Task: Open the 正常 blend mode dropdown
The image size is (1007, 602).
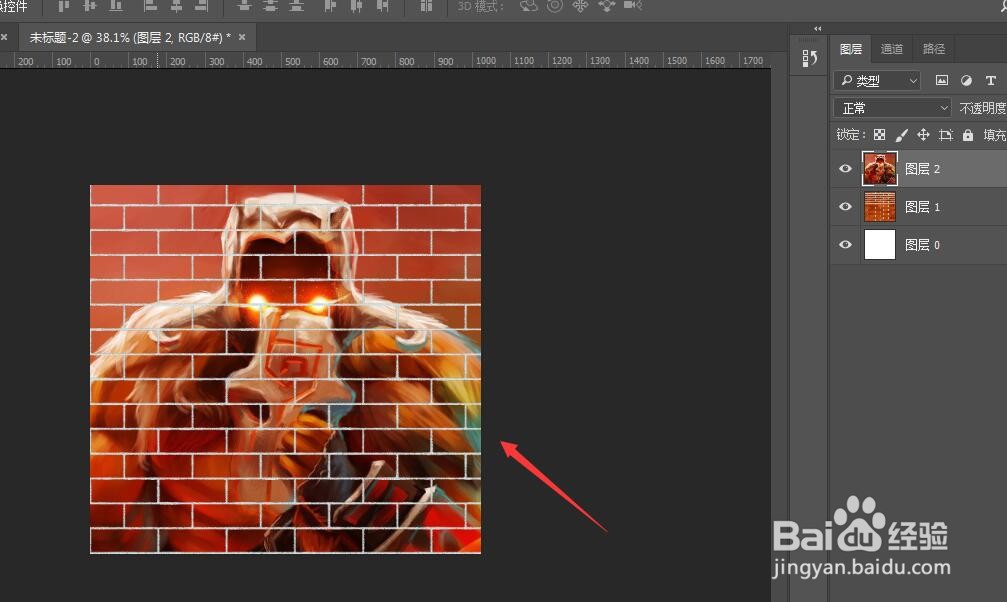Action: (x=892, y=108)
